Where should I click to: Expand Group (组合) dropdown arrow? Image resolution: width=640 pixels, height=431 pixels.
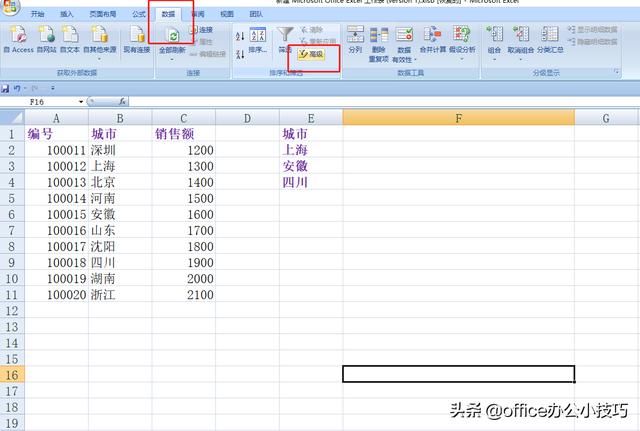tap(494, 59)
